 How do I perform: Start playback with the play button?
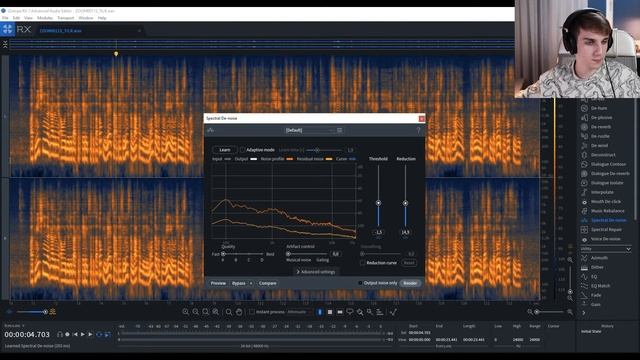click(x=83, y=334)
